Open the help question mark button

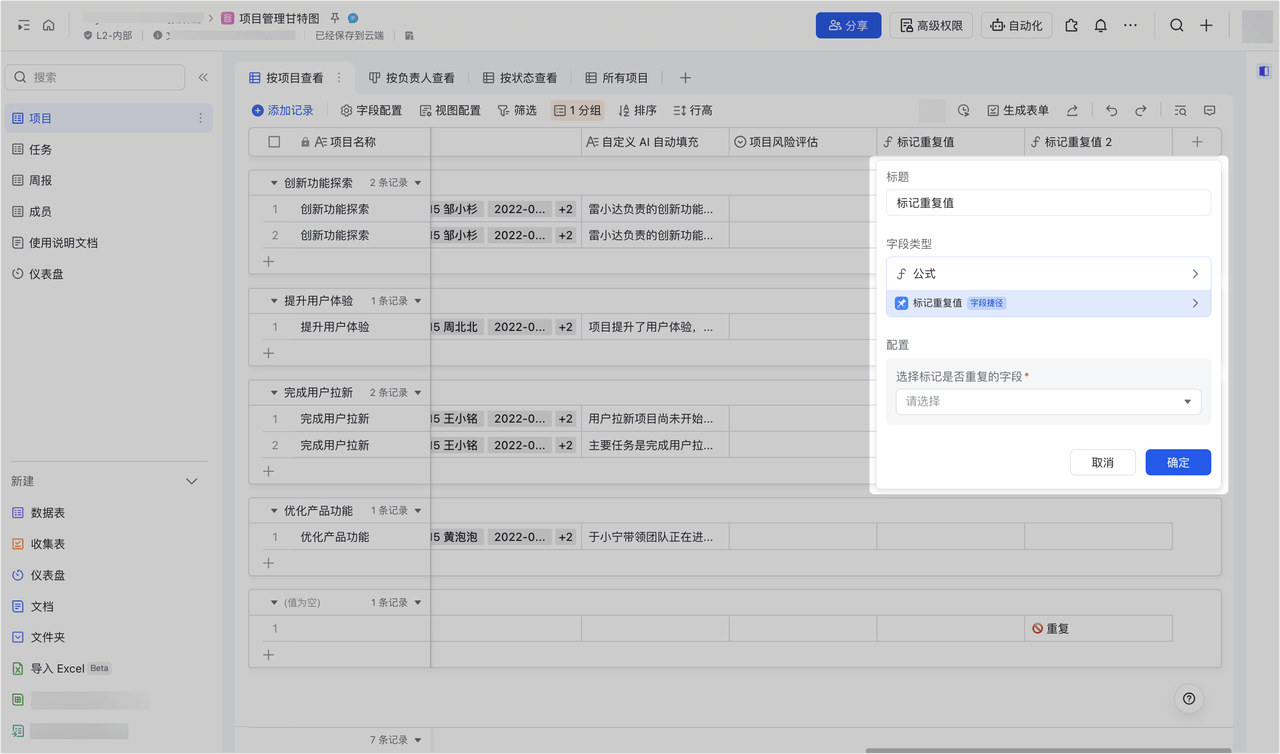coord(1189,699)
